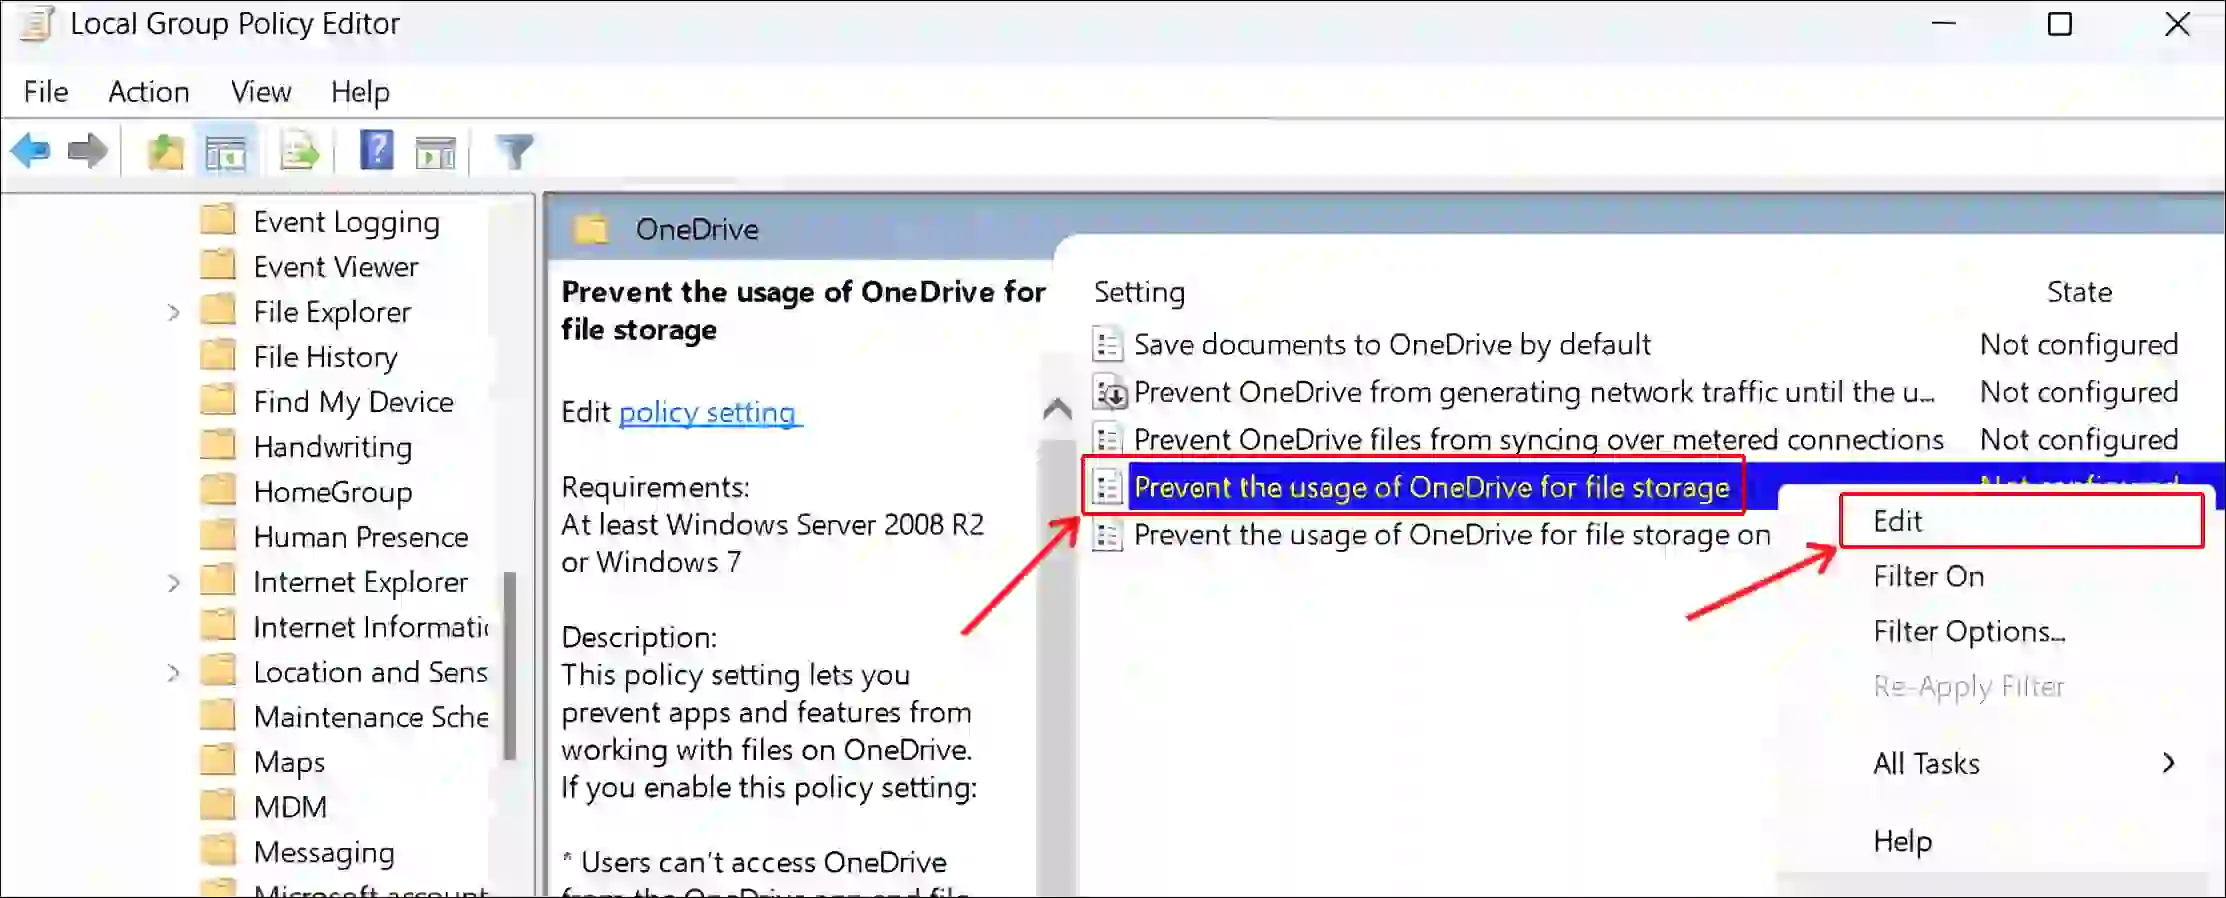Choose Filter On from the context menu
This screenshot has width=2226, height=898.
1929,576
